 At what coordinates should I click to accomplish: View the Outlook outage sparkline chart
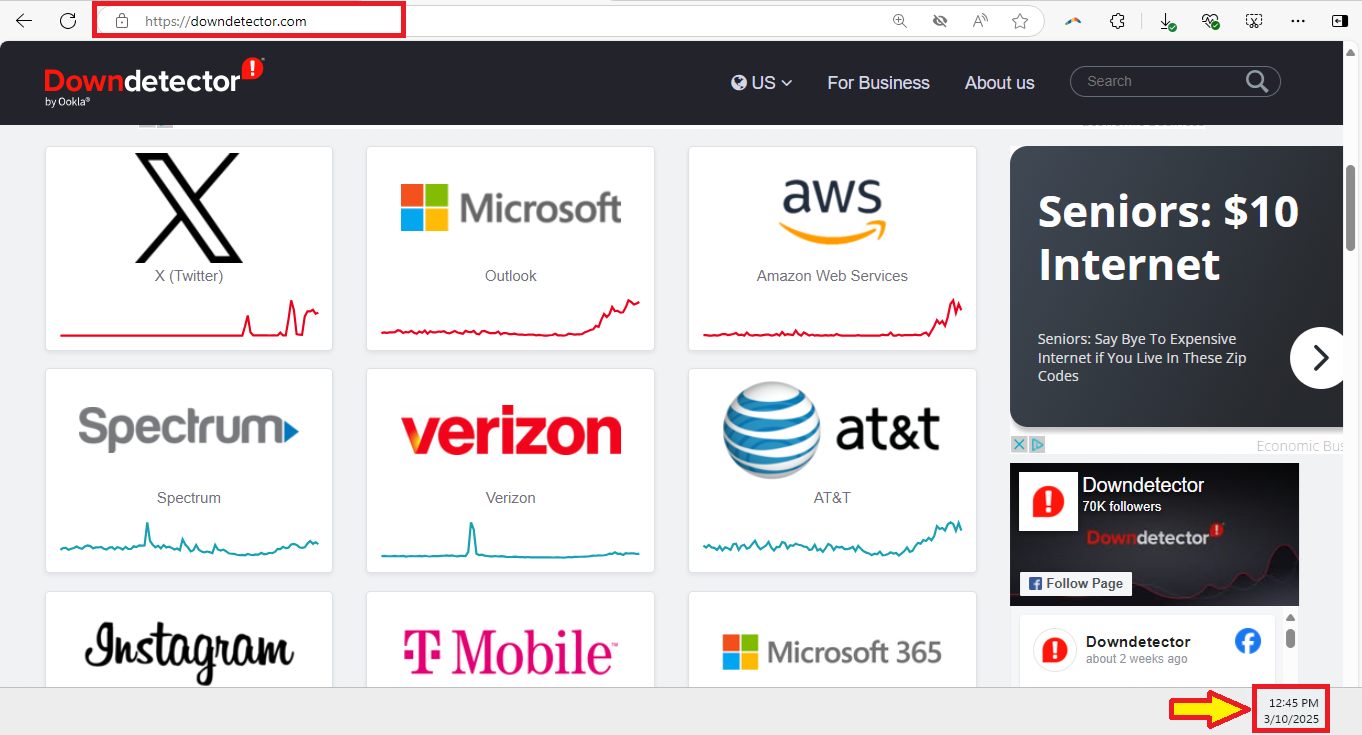tap(511, 318)
